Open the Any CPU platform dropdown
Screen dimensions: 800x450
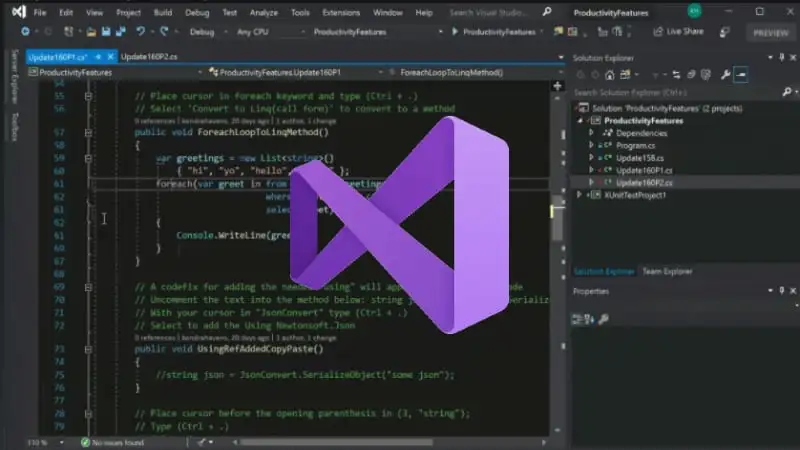[270, 32]
